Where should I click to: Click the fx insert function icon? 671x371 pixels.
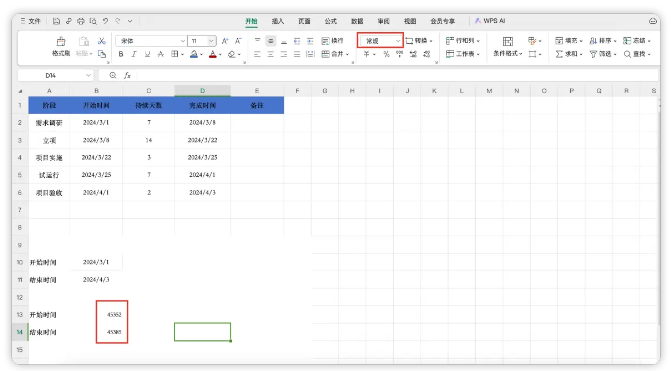click(127, 75)
